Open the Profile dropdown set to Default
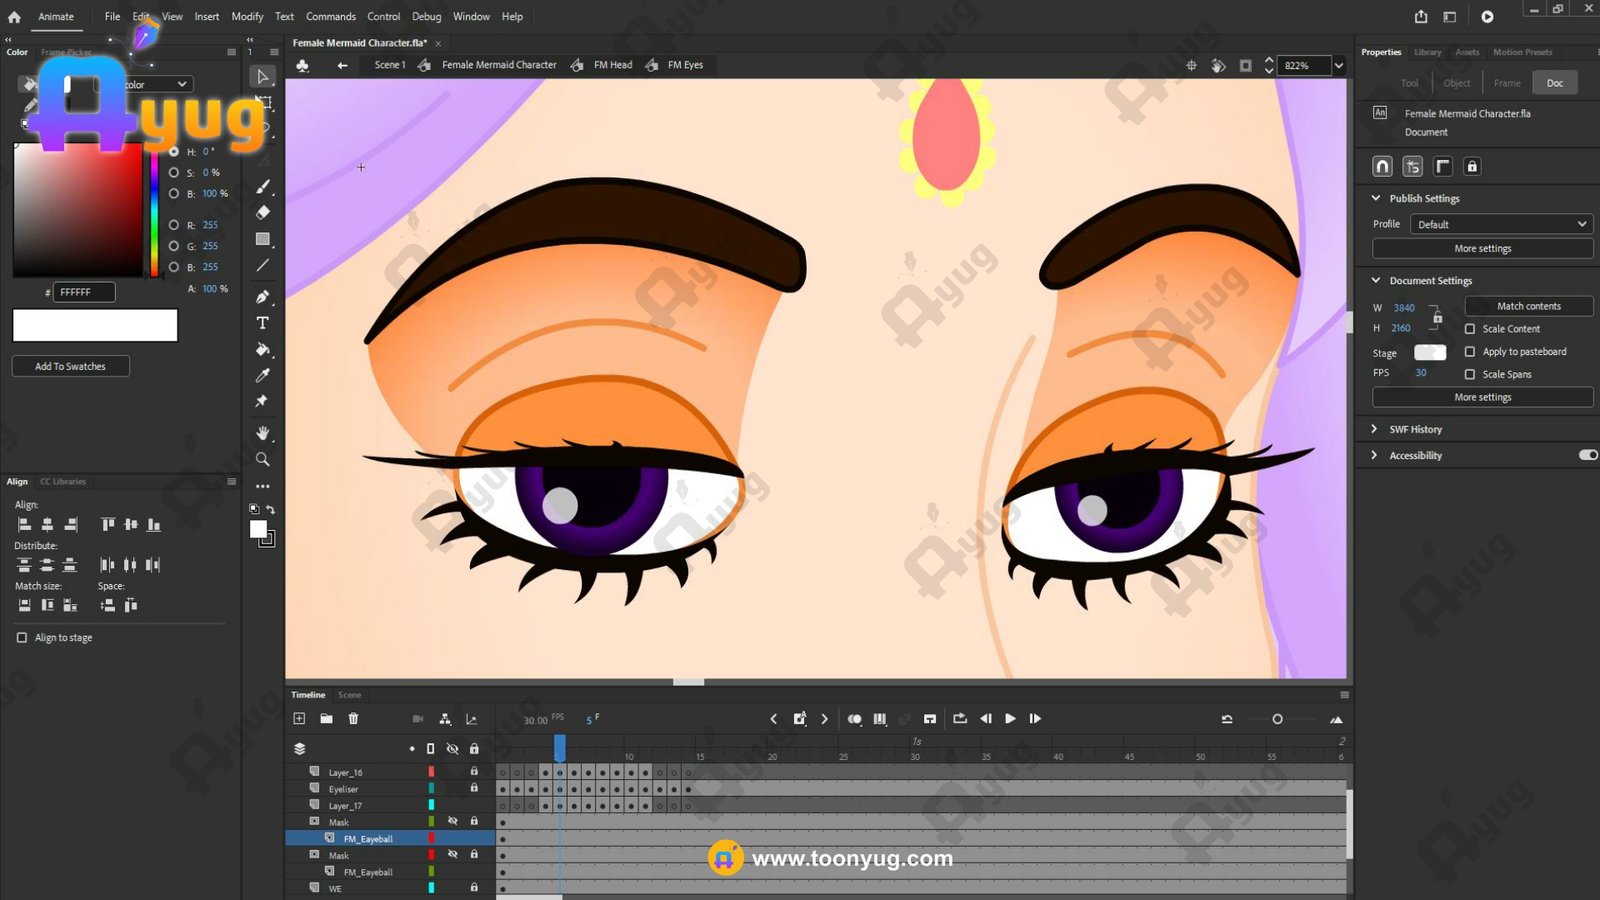 [x=1501, y=224]
